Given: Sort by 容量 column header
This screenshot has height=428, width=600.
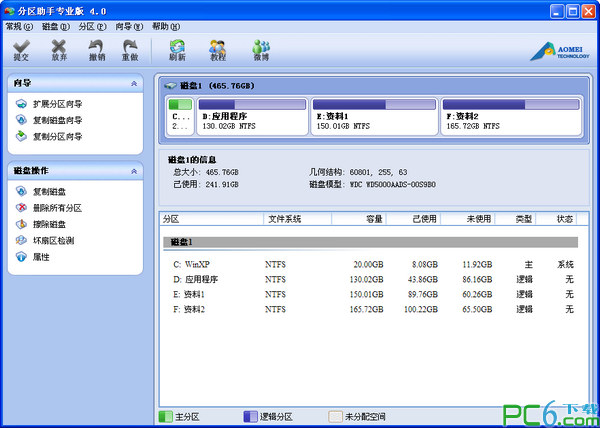Looking at the screenshot, I should point(359,219).
